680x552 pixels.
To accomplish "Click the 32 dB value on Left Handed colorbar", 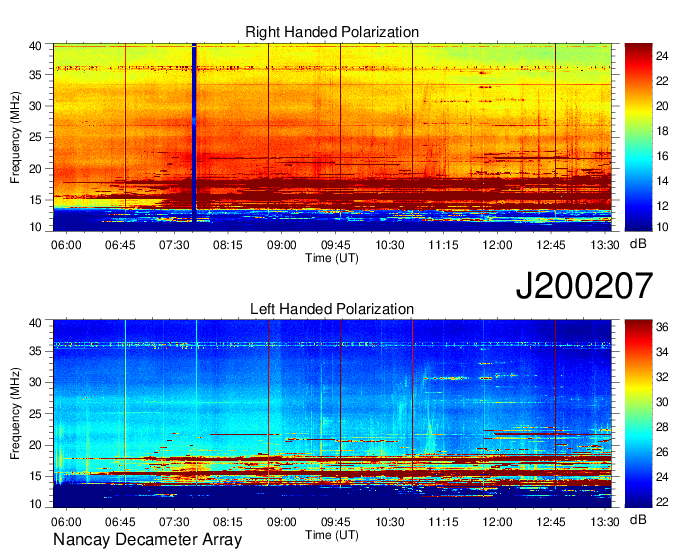I will (662, 377).
